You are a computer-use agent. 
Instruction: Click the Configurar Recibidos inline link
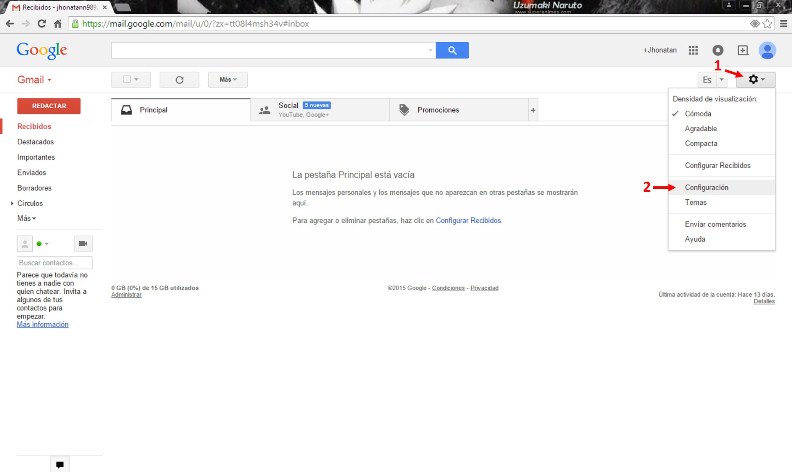coord(468,220)
